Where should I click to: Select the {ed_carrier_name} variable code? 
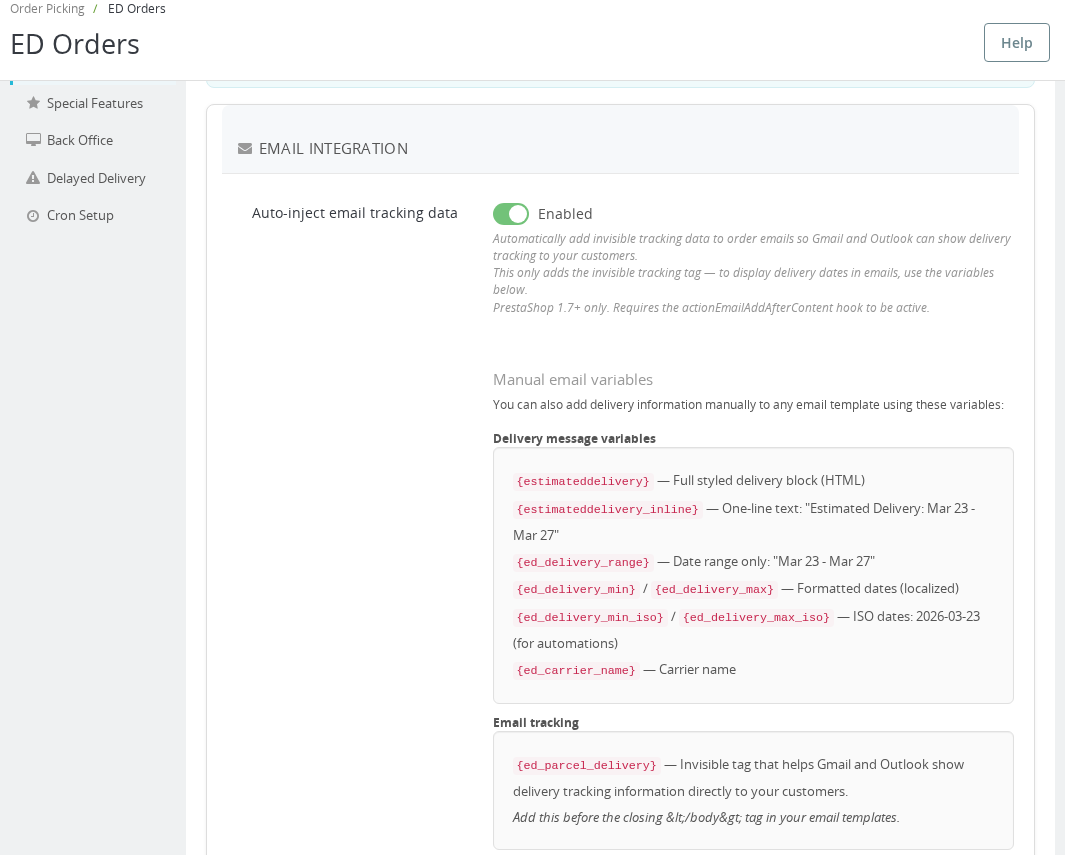576,670
